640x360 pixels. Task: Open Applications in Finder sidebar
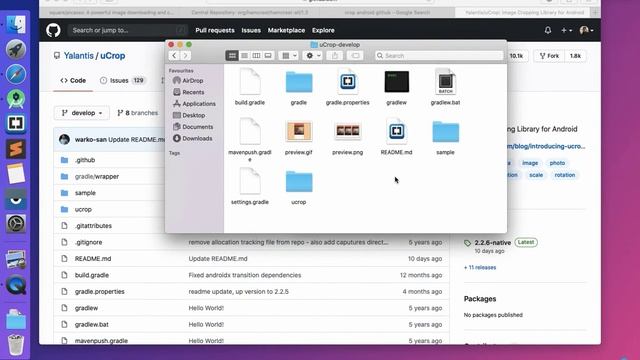click(194, 104)
